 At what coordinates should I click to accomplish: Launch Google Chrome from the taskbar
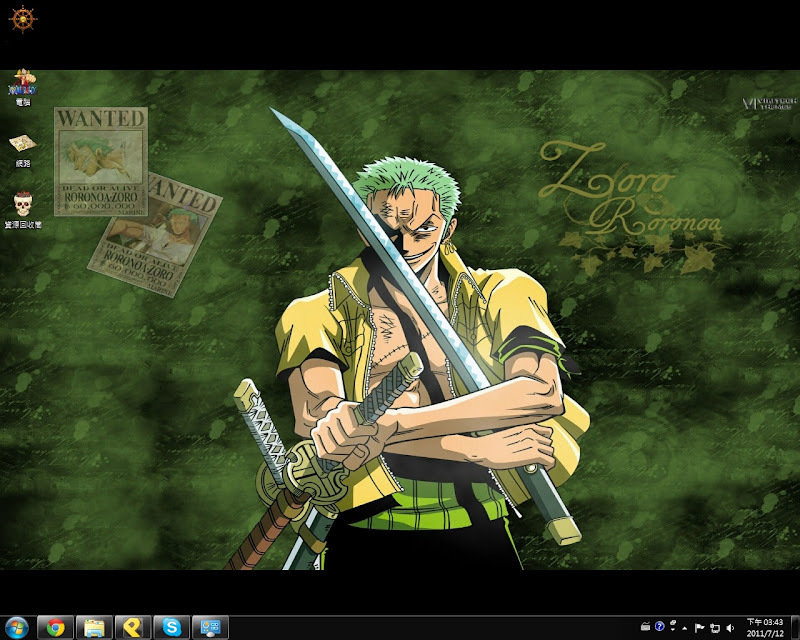(x=56, y=628)
